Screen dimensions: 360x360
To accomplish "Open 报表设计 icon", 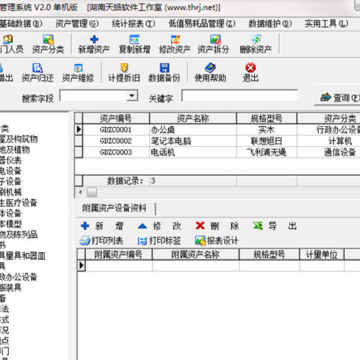I will tap(200, 240).
